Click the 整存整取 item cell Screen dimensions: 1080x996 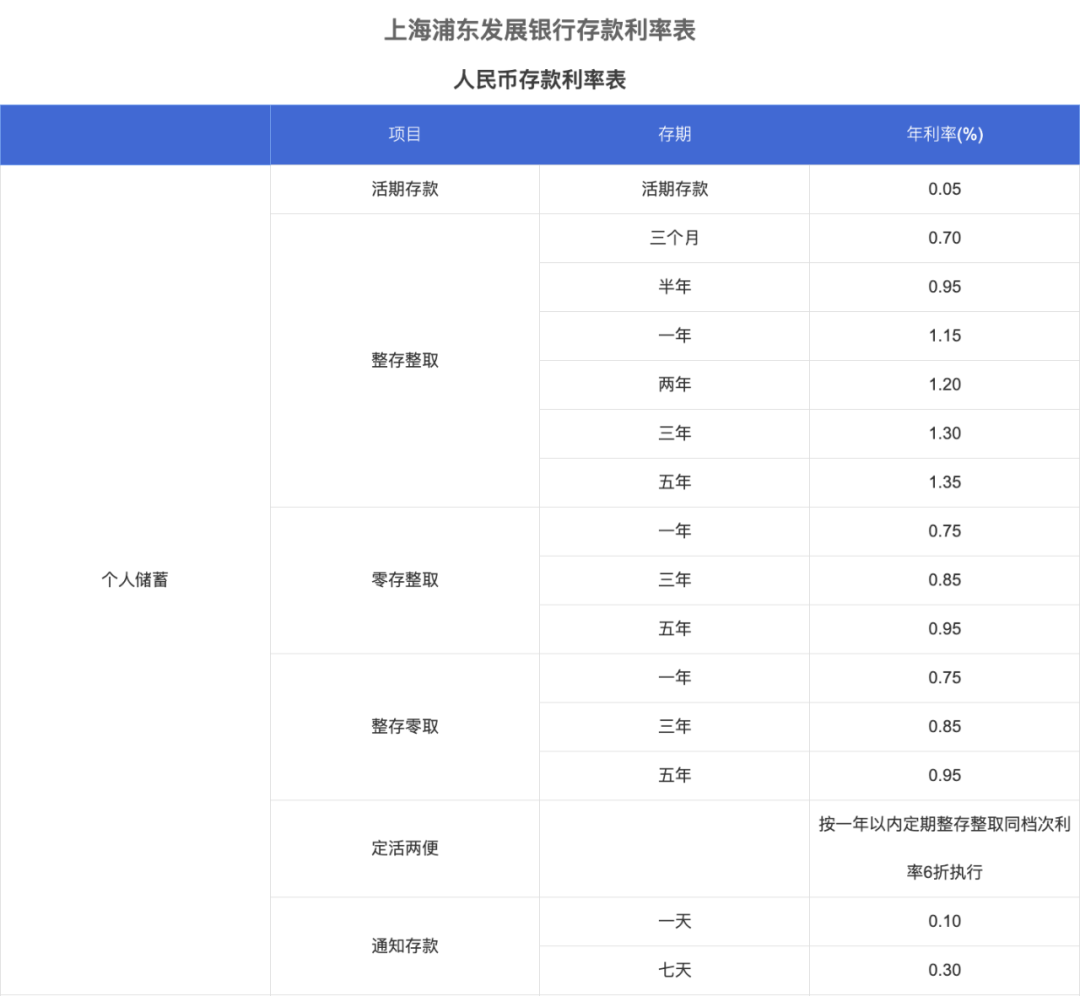coord(405,360)
